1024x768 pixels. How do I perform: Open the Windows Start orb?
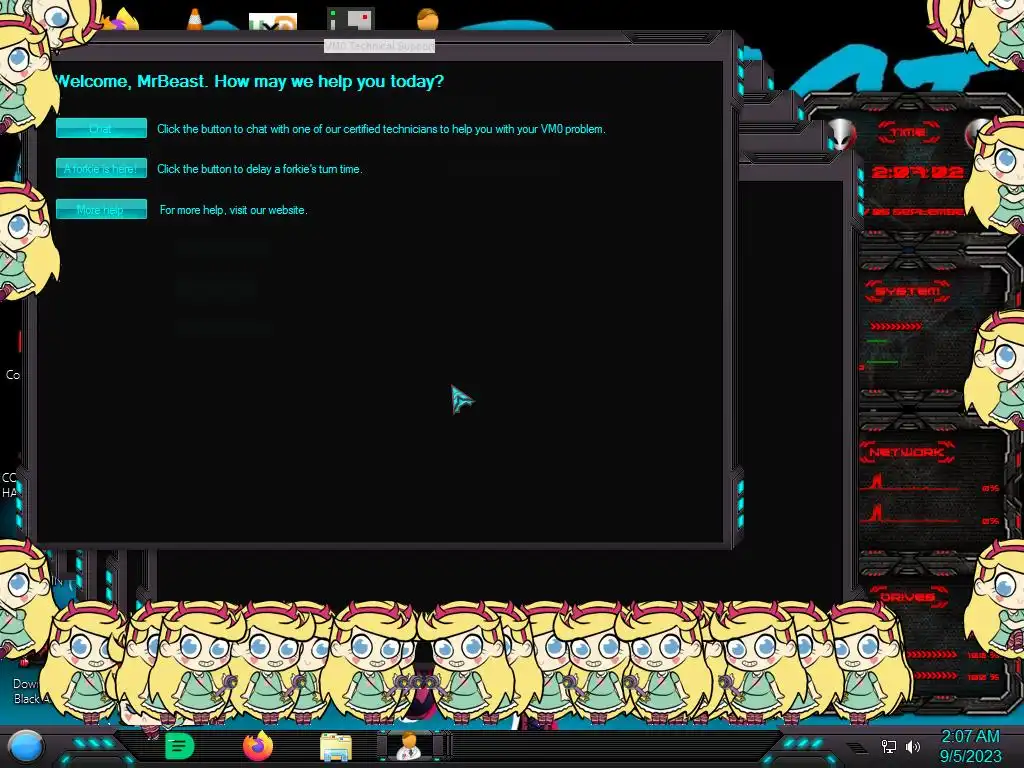point(26,746)
